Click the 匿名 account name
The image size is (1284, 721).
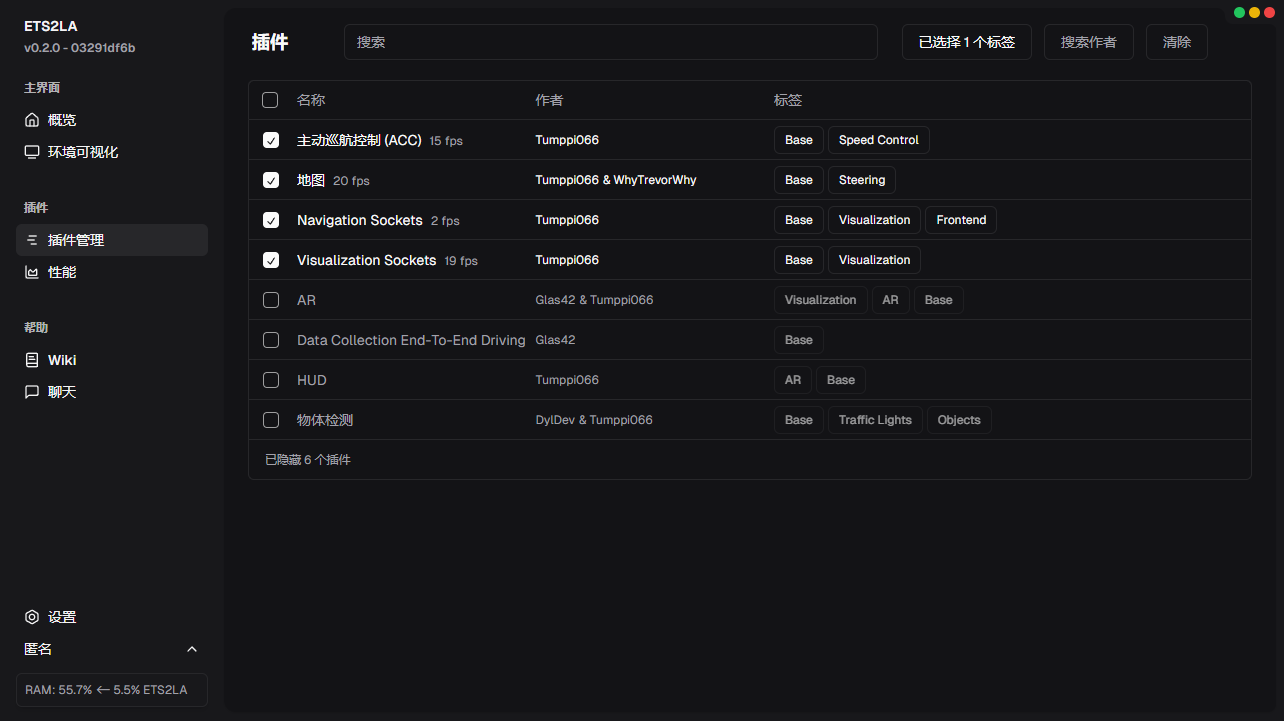point(38,649)
